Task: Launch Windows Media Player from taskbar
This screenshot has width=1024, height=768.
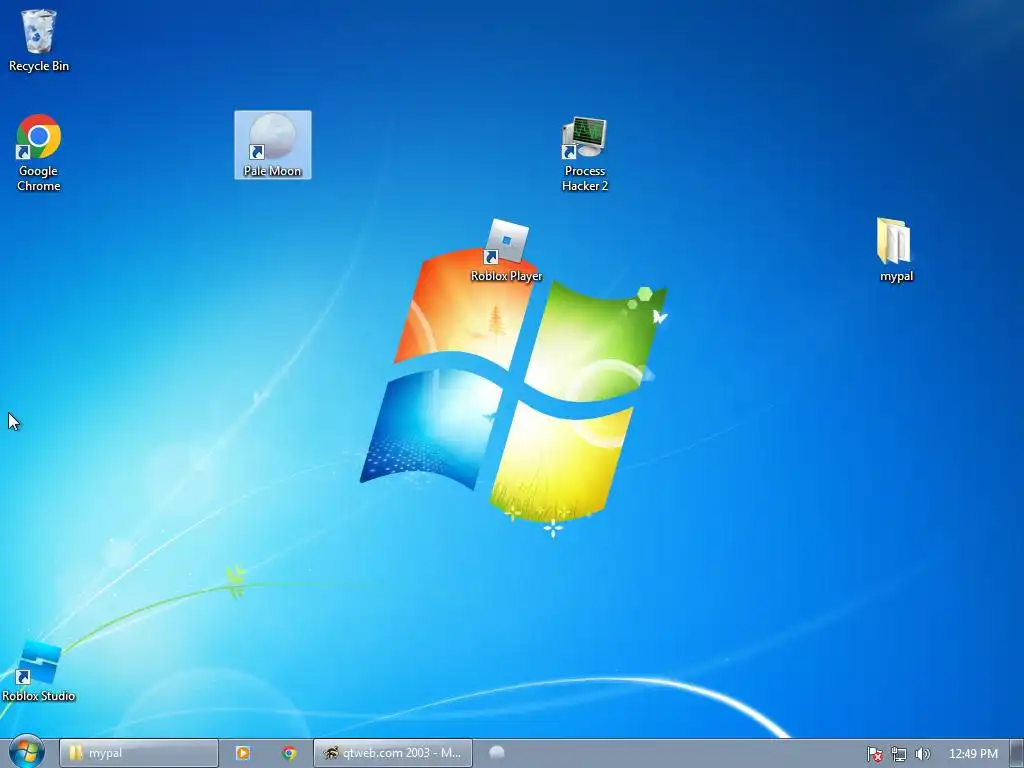Action: [x=243, y=753]
